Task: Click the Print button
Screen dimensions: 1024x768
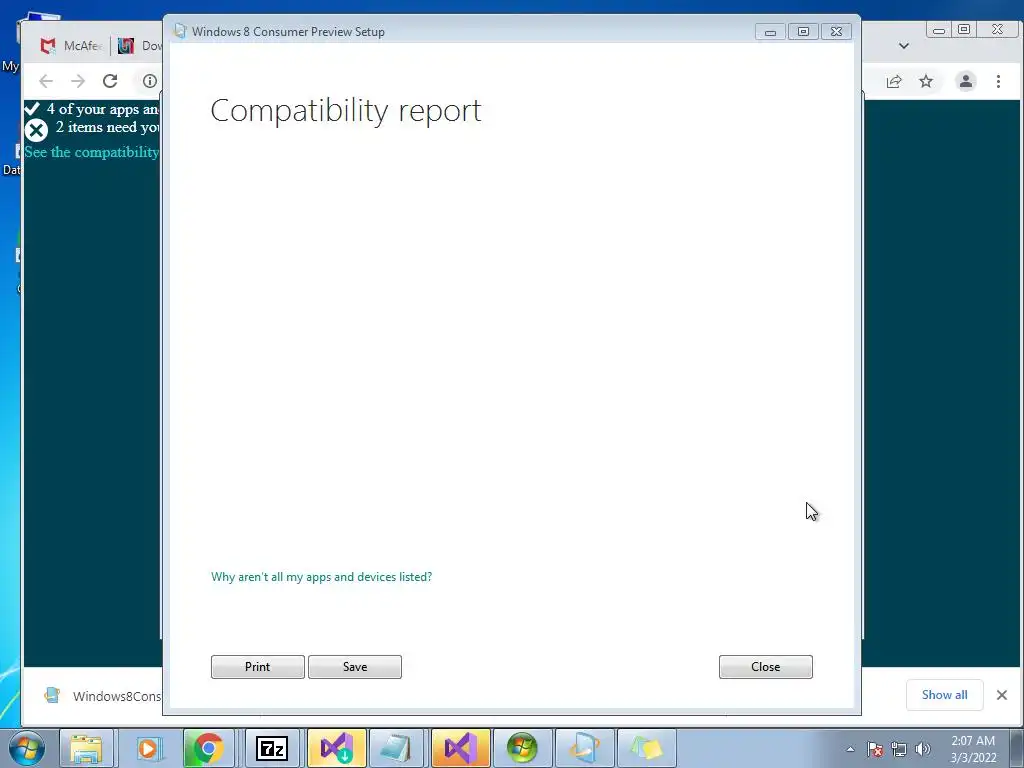Action: [x=257, y=667]
